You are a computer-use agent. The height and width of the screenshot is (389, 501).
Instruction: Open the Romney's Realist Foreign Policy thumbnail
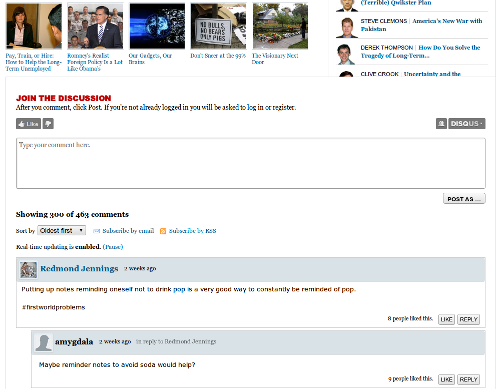tap(95, 26)
